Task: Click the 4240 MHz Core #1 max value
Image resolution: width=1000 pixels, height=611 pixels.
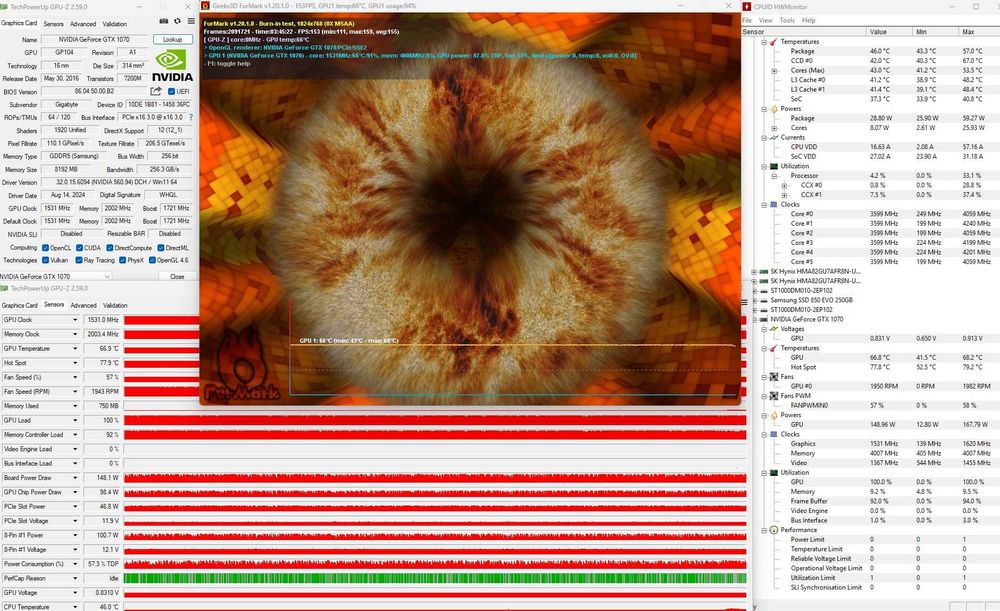Action: [x=976, y=223]
